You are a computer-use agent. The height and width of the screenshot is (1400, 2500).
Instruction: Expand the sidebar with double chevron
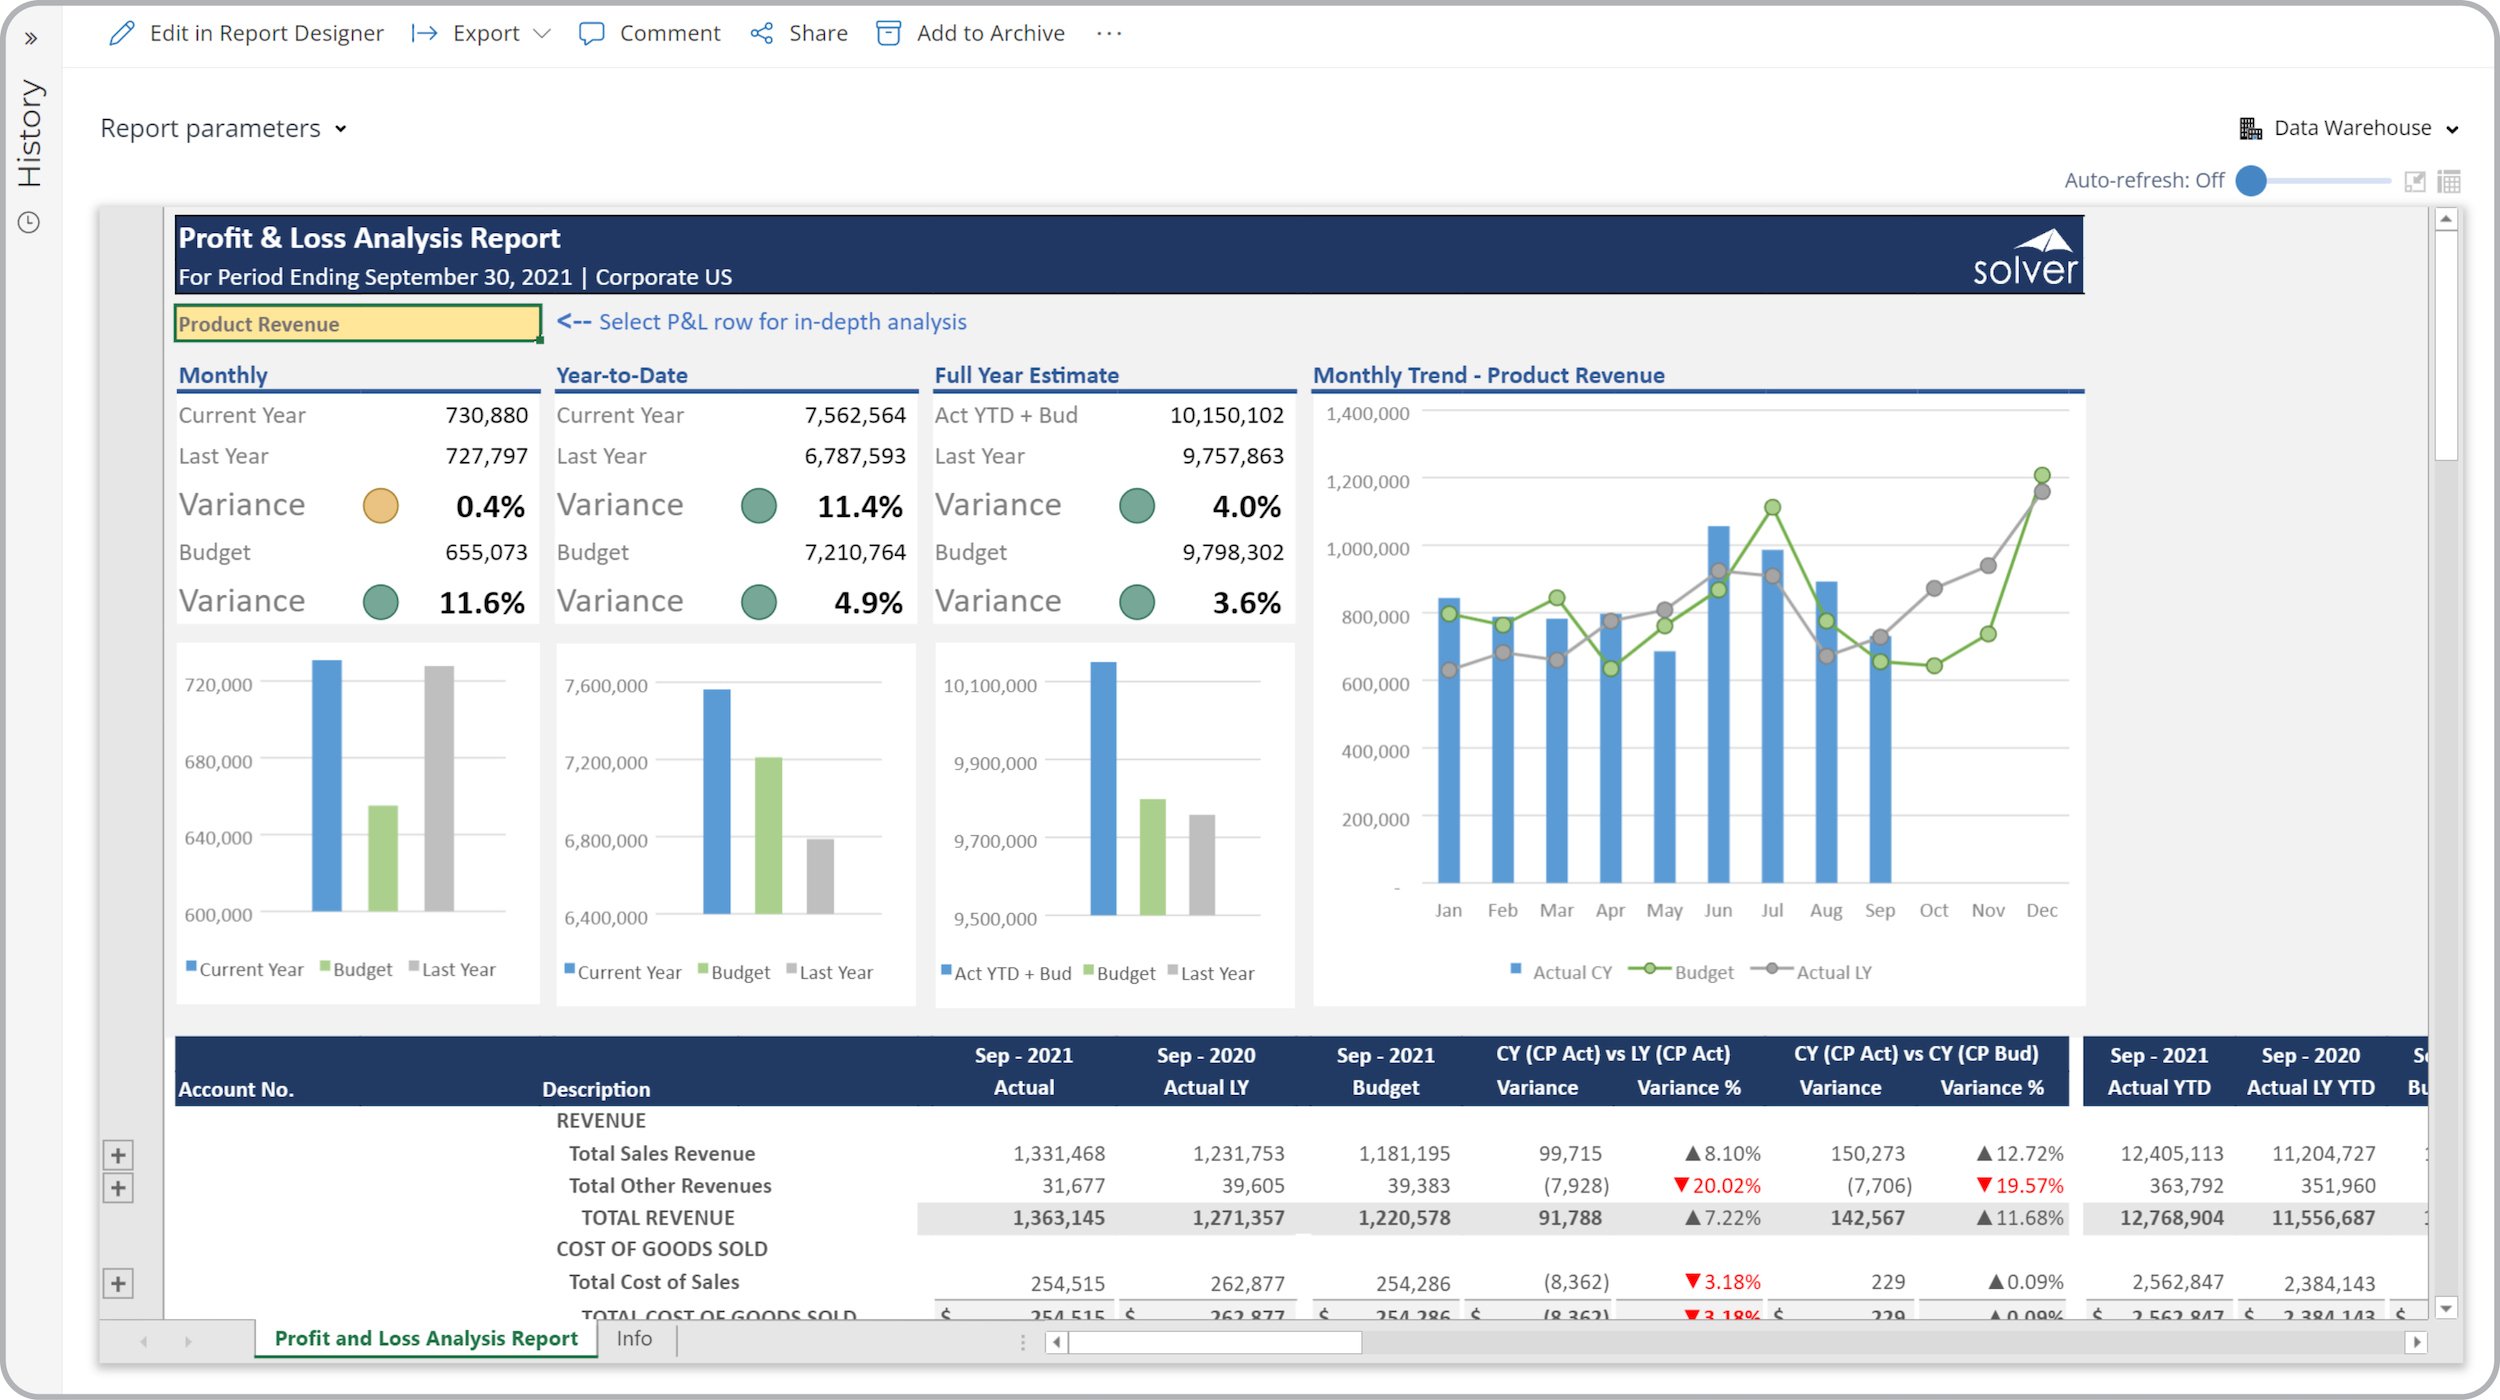coord(31,39)
